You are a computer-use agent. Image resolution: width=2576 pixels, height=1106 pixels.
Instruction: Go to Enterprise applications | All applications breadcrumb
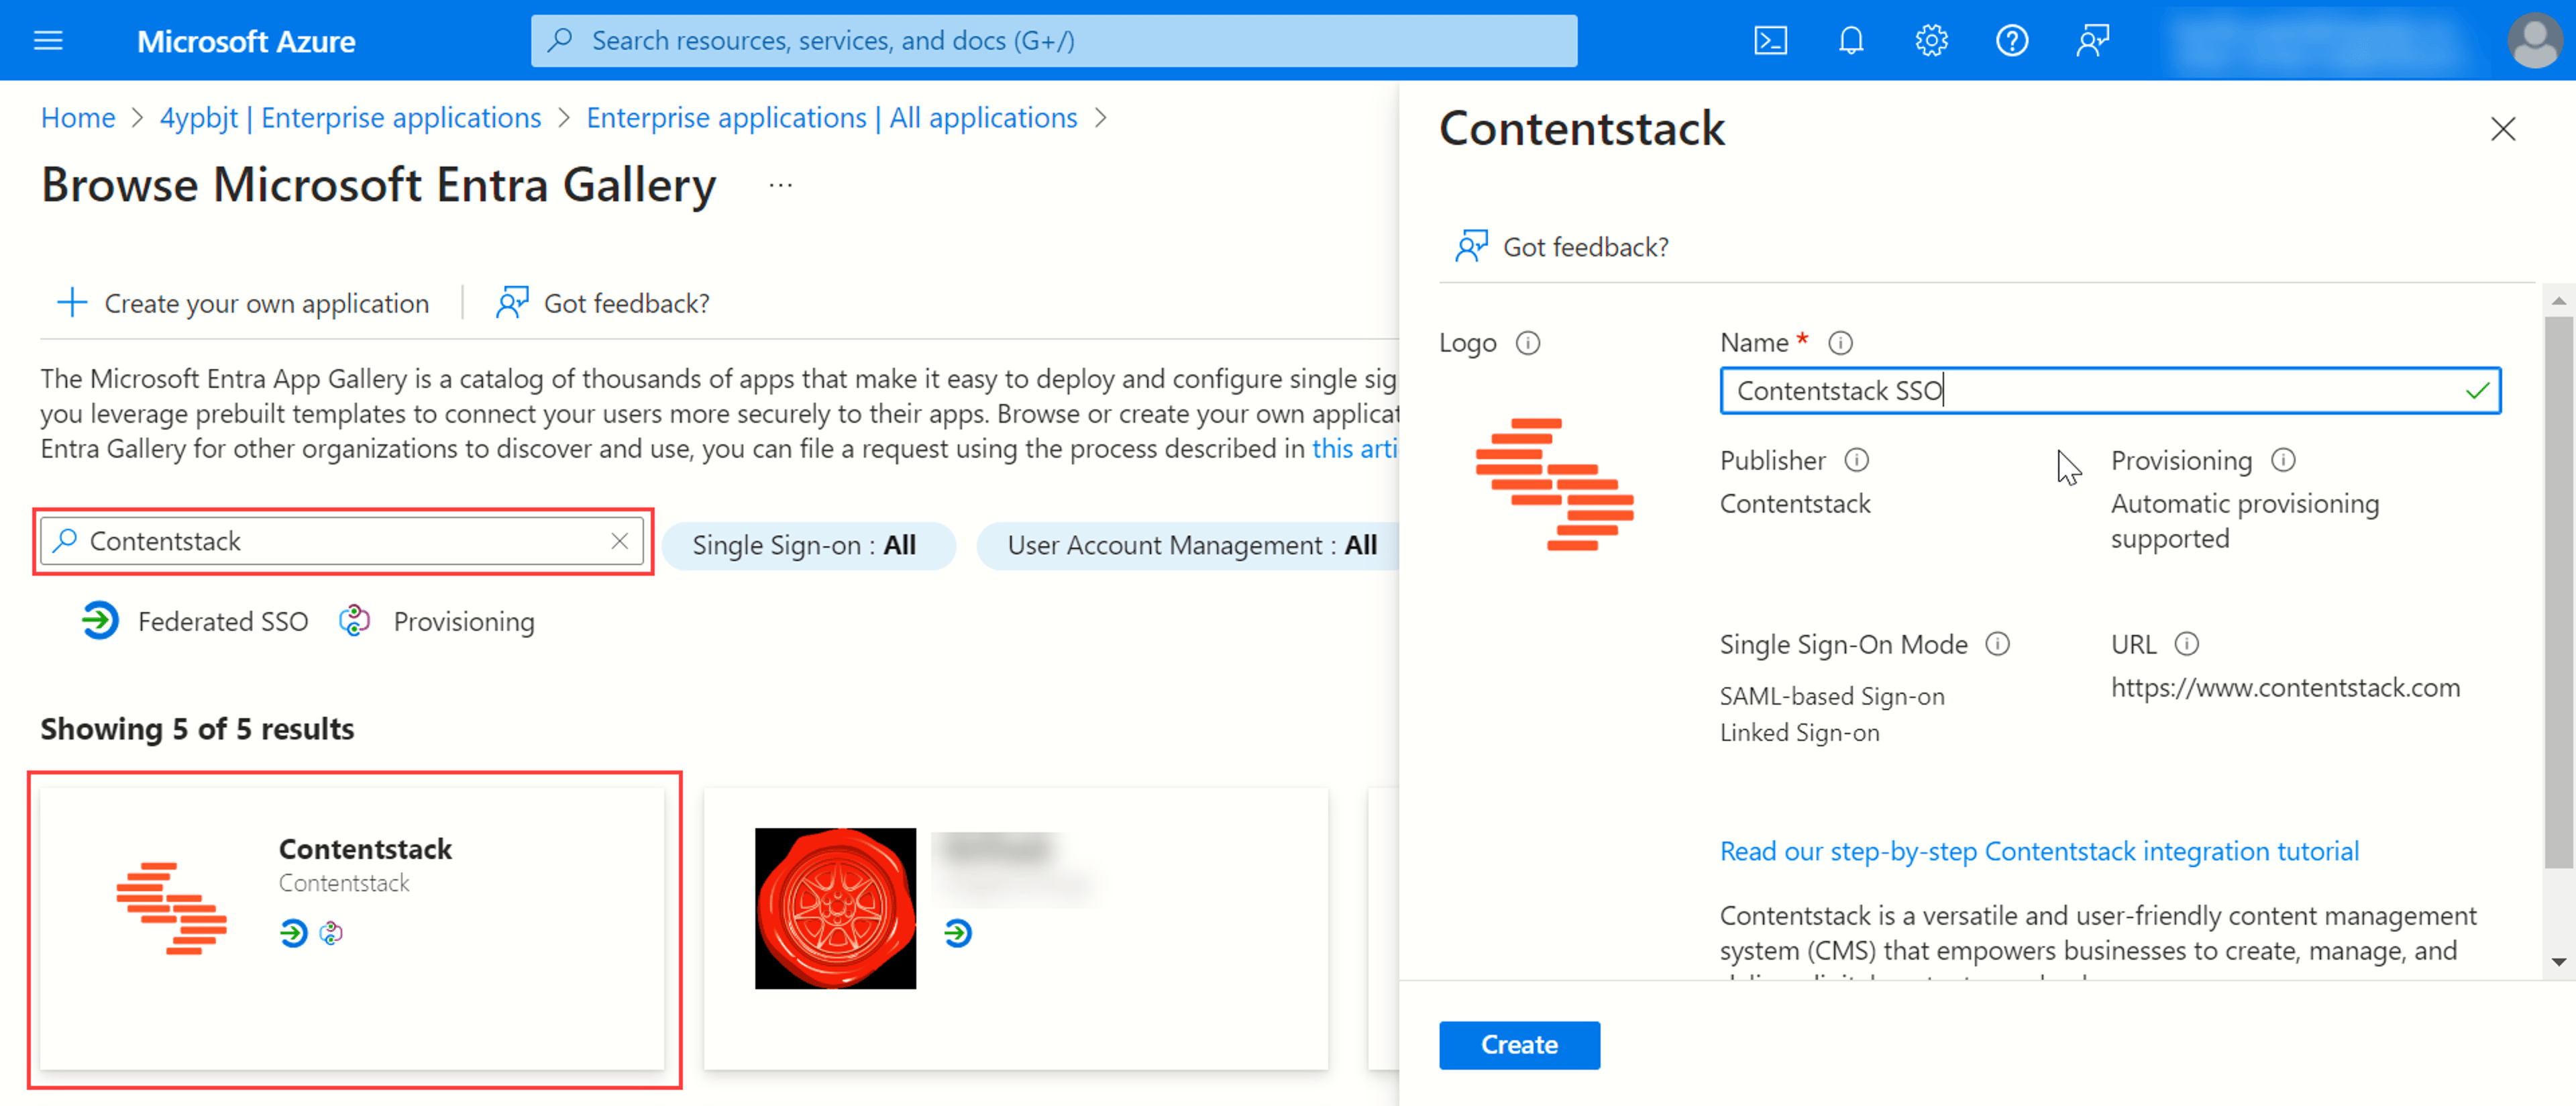[x=831, y=118]
